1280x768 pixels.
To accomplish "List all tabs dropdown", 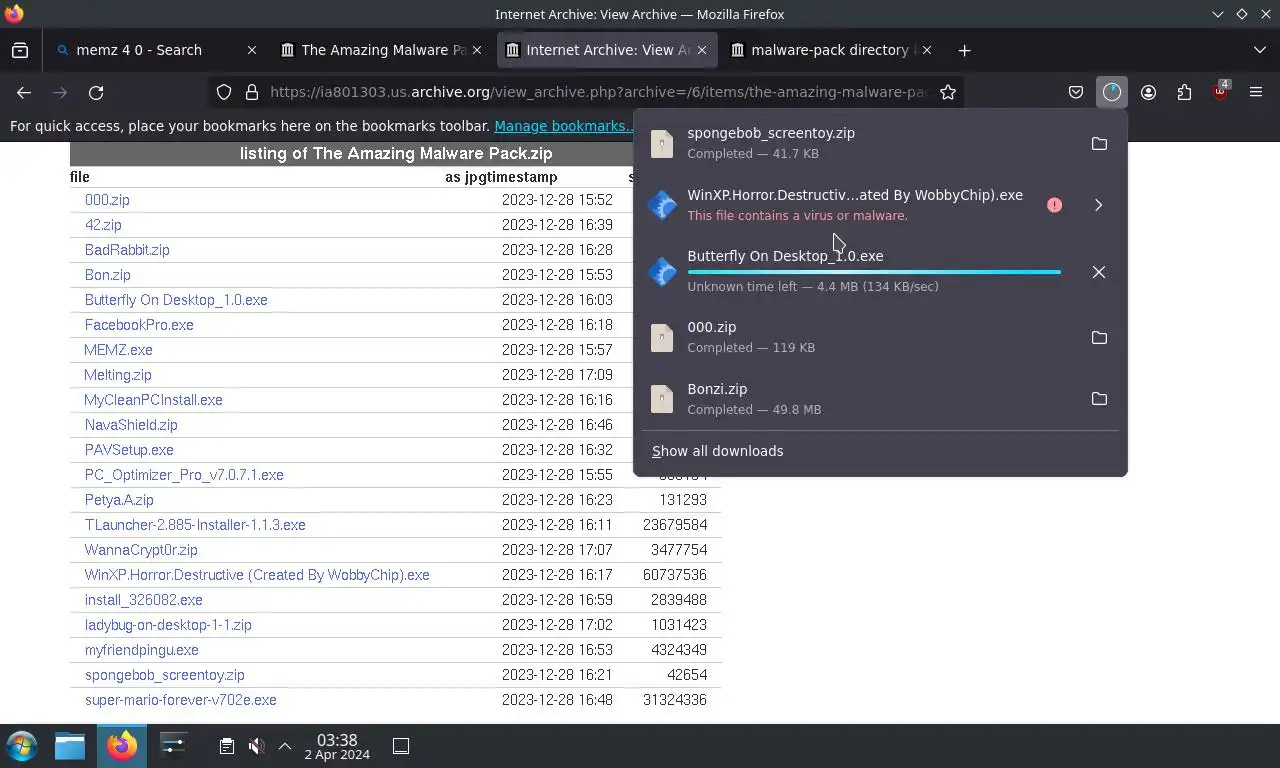I will pos(1259,50).
